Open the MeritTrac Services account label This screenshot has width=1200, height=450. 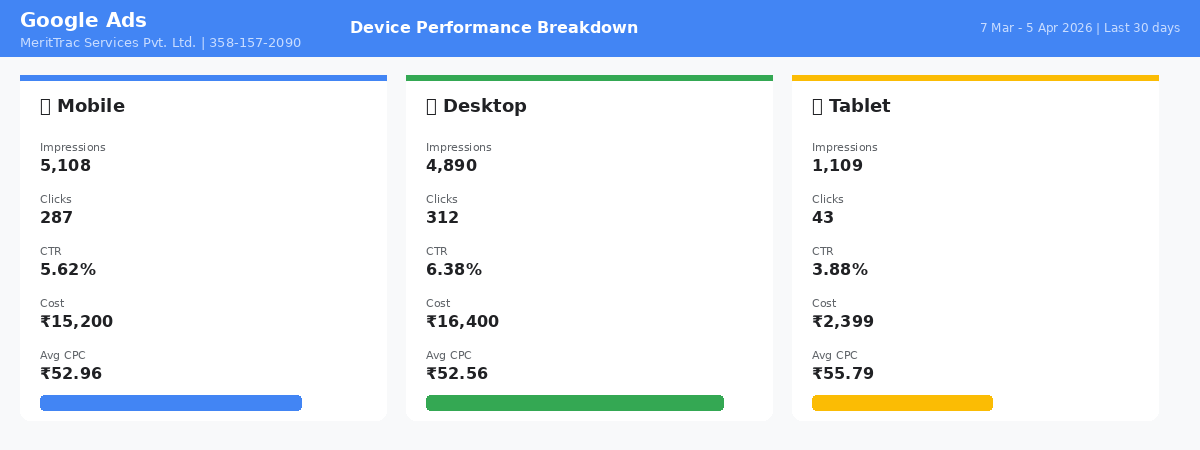click(160, 43)
